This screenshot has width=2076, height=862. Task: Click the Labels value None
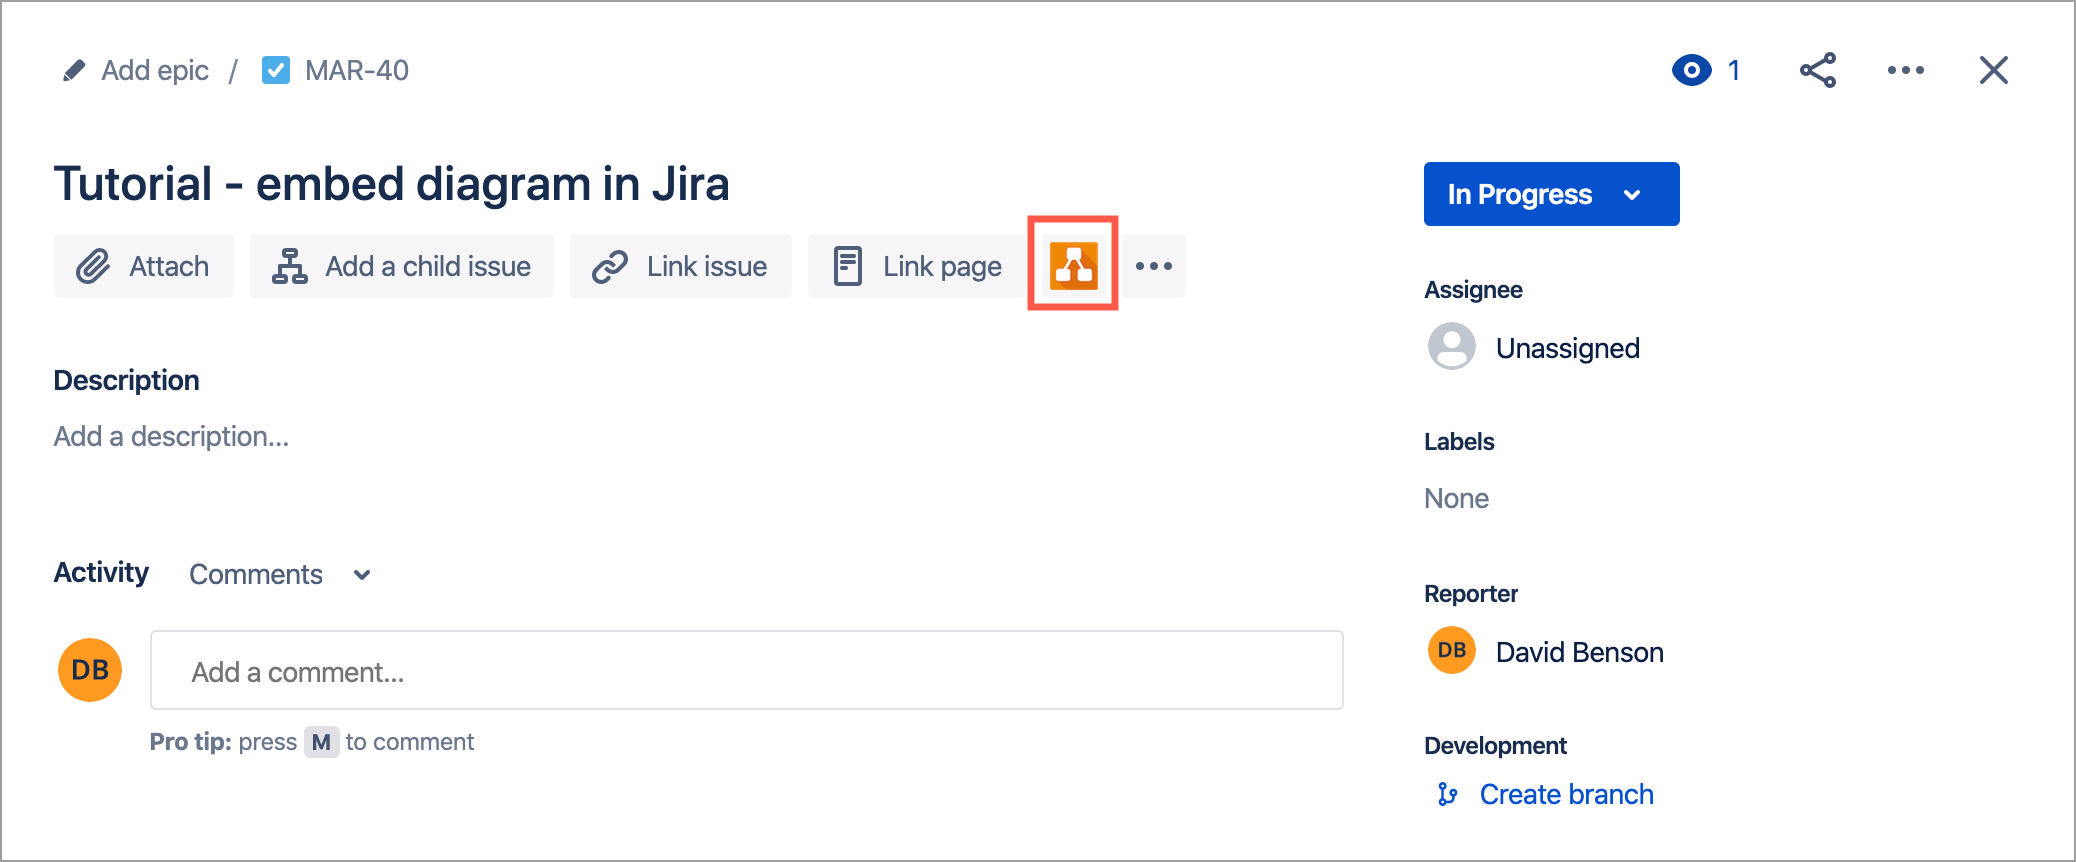[x=1456, y=498]
